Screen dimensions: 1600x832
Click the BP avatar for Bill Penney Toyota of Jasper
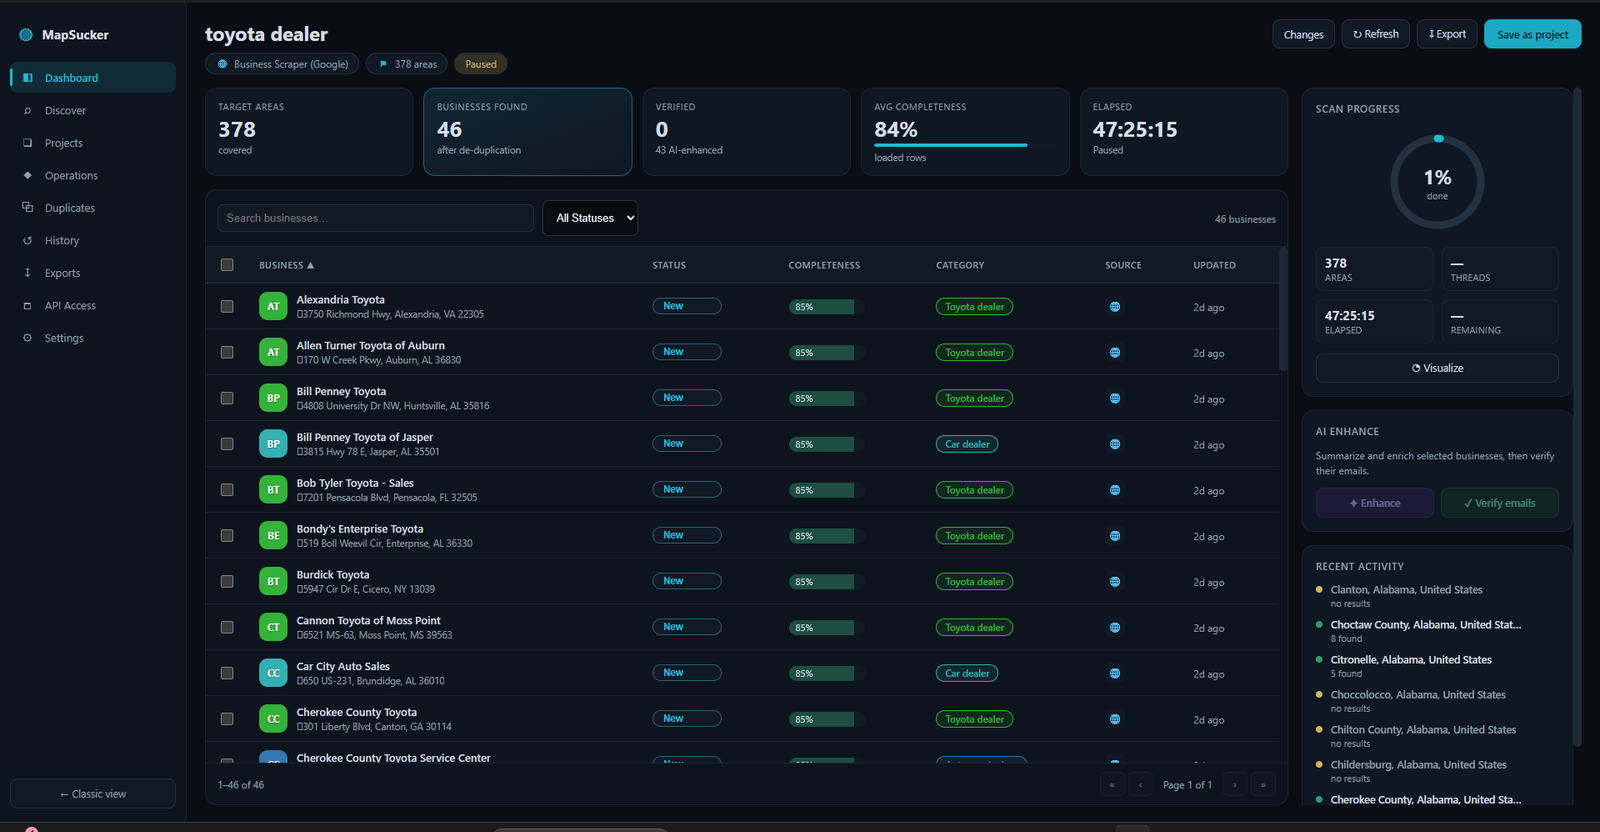(x=273, y=444)
